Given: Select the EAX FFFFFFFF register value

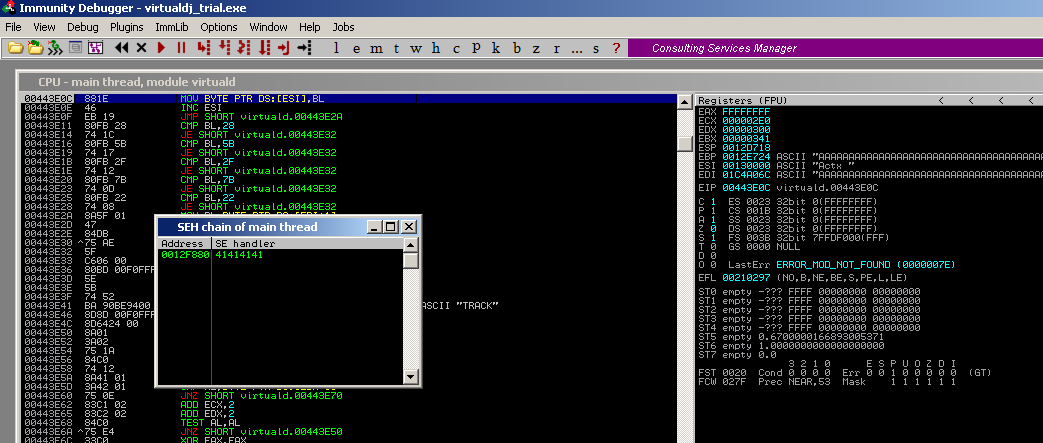Looking at the screenshot, I should 746,111.
